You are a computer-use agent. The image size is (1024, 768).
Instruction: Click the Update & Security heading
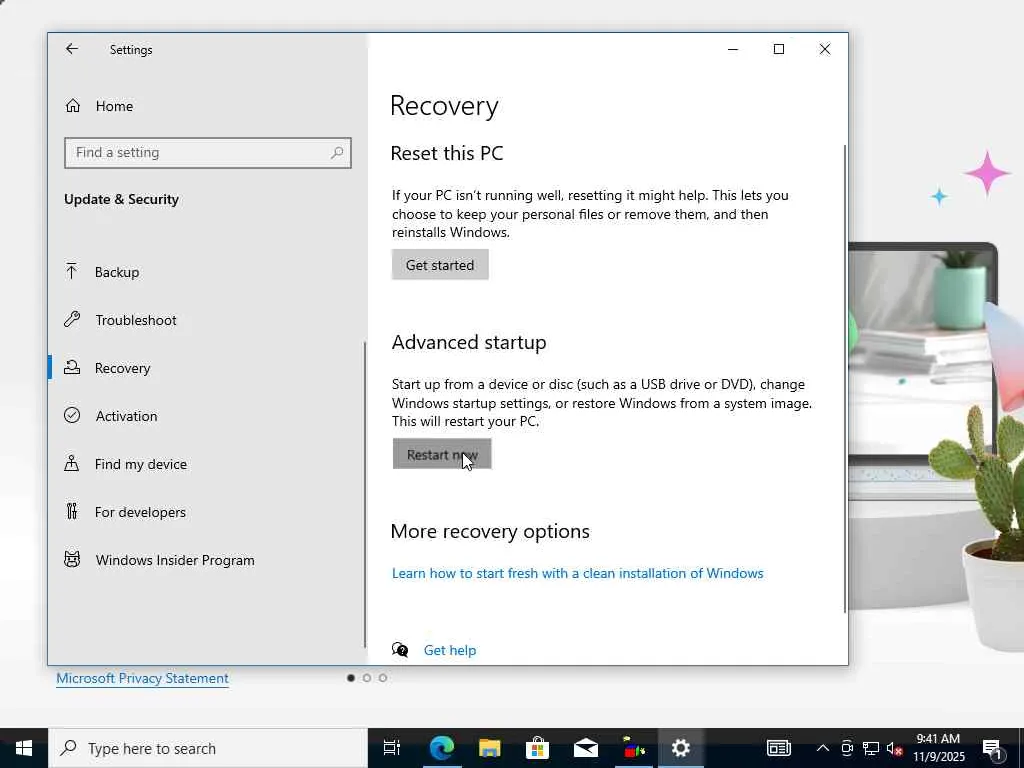coord(121,200)
